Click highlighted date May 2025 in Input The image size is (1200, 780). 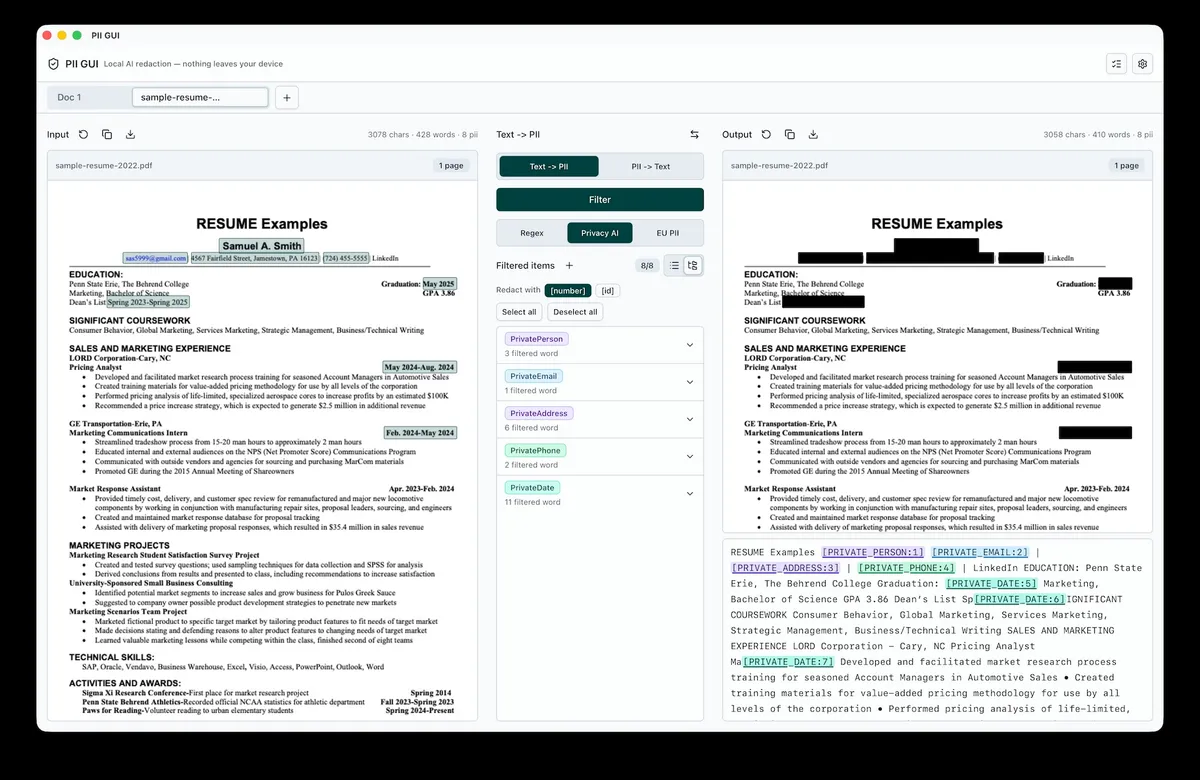pyautogui.click(x=439, y=284)
